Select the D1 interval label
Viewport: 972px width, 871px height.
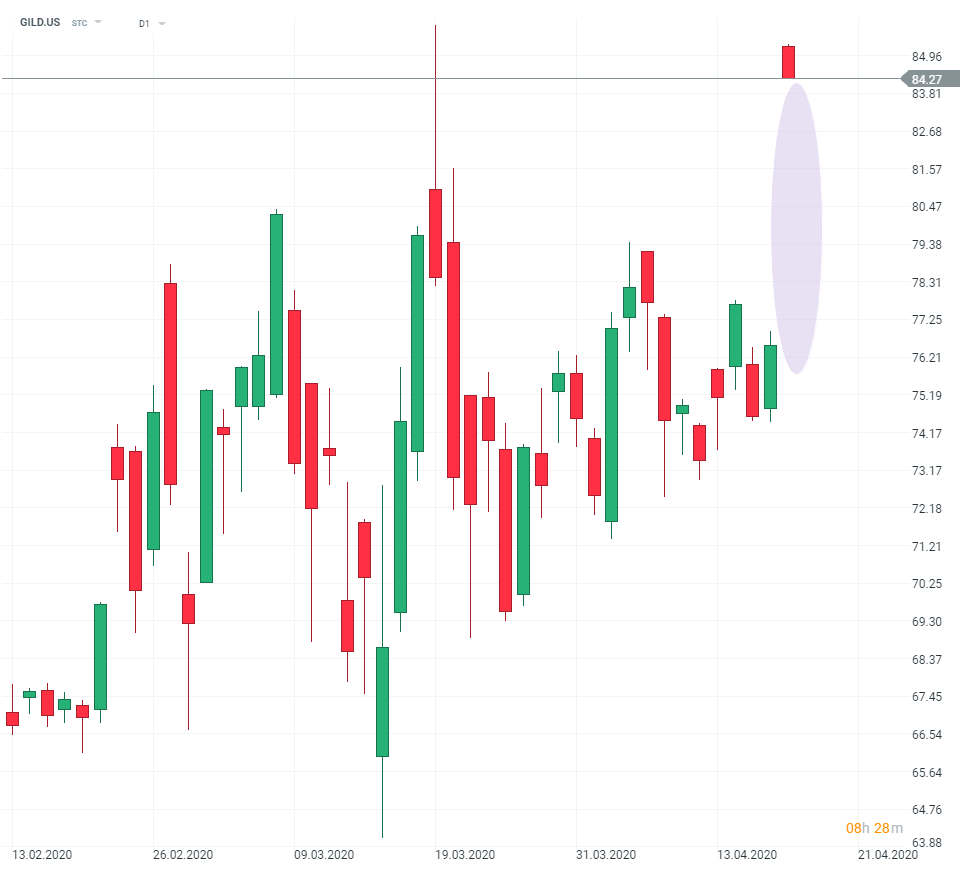coord(144,23)
